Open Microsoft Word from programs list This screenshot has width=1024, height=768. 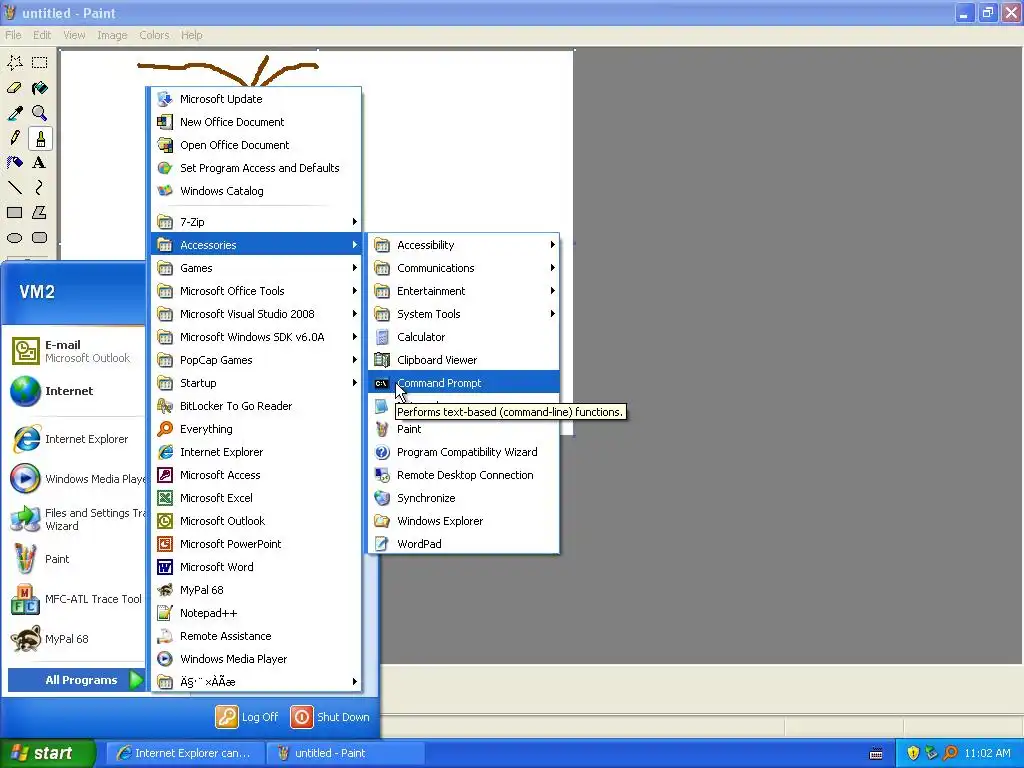[257, 567]
